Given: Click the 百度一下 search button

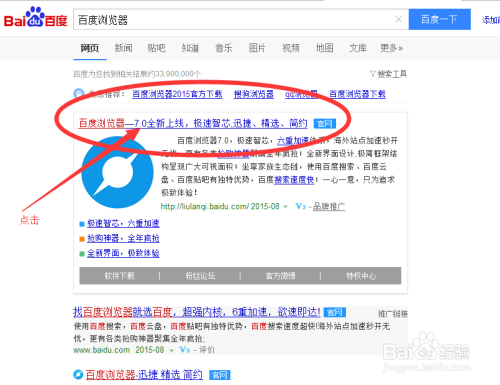Looking at the screenshot, I should pos(440,19).
